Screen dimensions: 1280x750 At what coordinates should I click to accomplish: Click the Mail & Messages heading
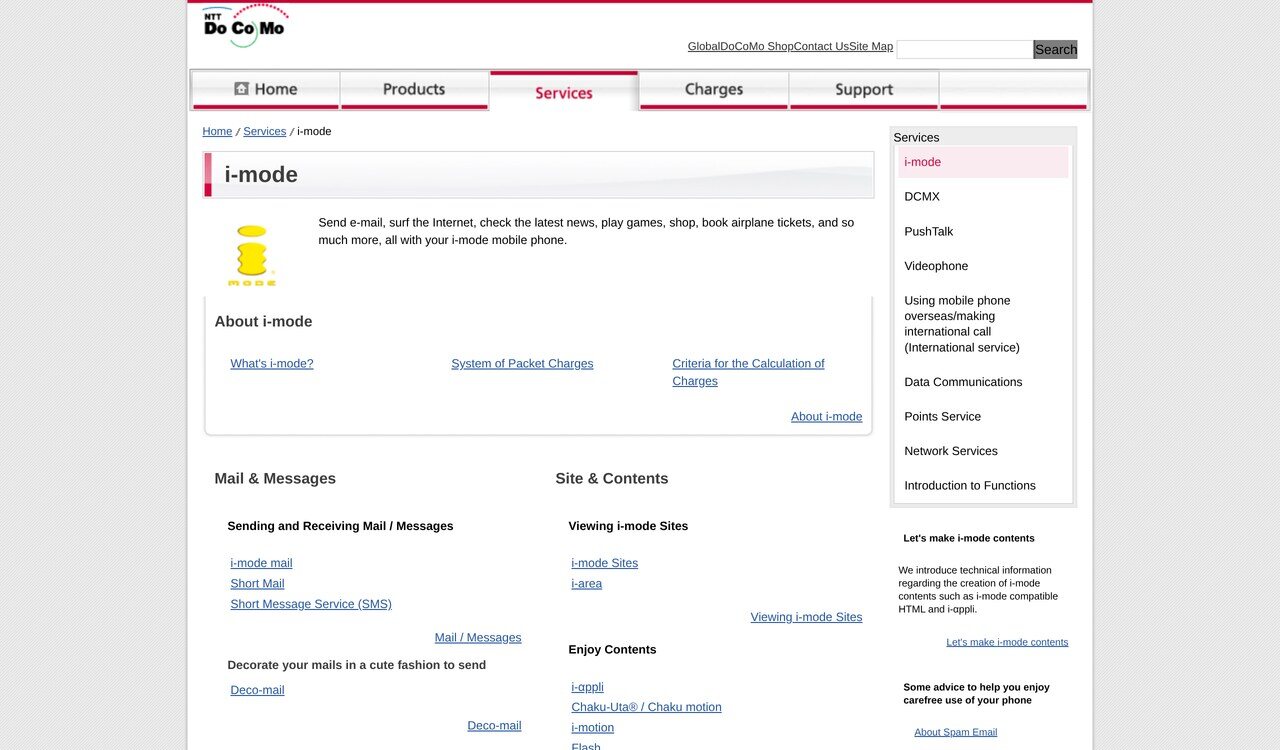(275, 479)
